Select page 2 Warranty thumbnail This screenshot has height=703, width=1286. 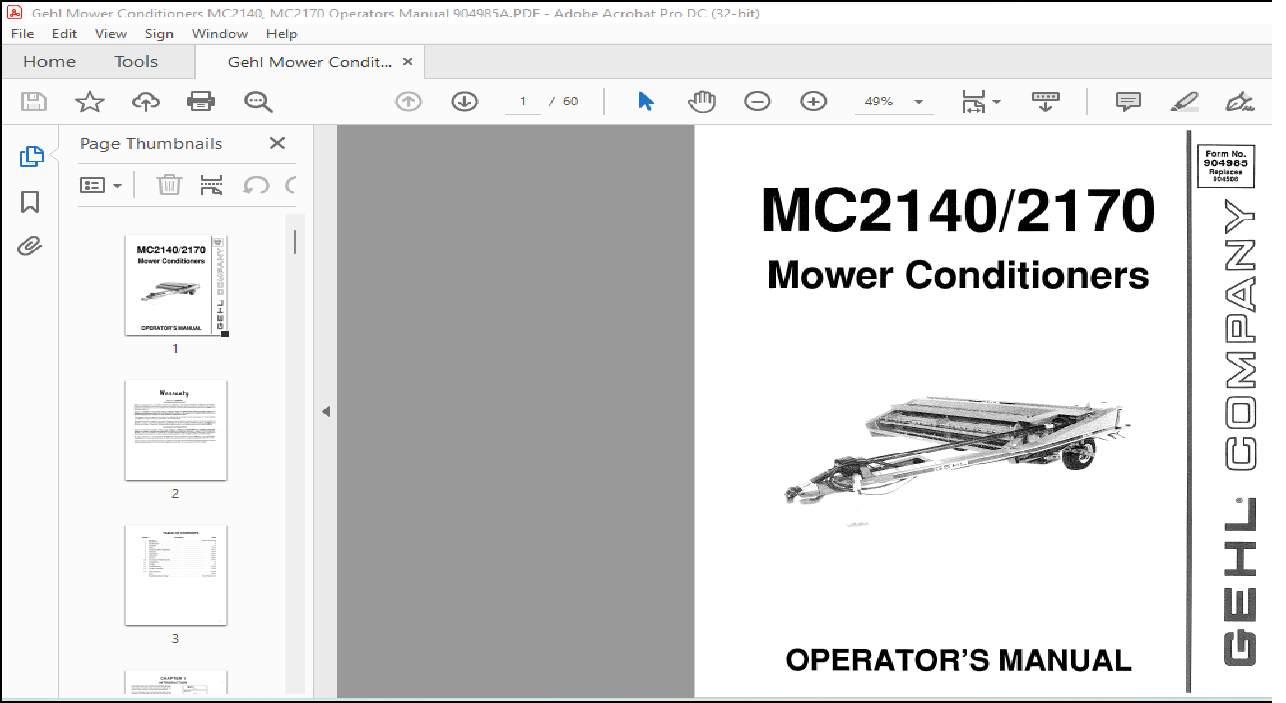pyautogui.click(x=176, y=430)
